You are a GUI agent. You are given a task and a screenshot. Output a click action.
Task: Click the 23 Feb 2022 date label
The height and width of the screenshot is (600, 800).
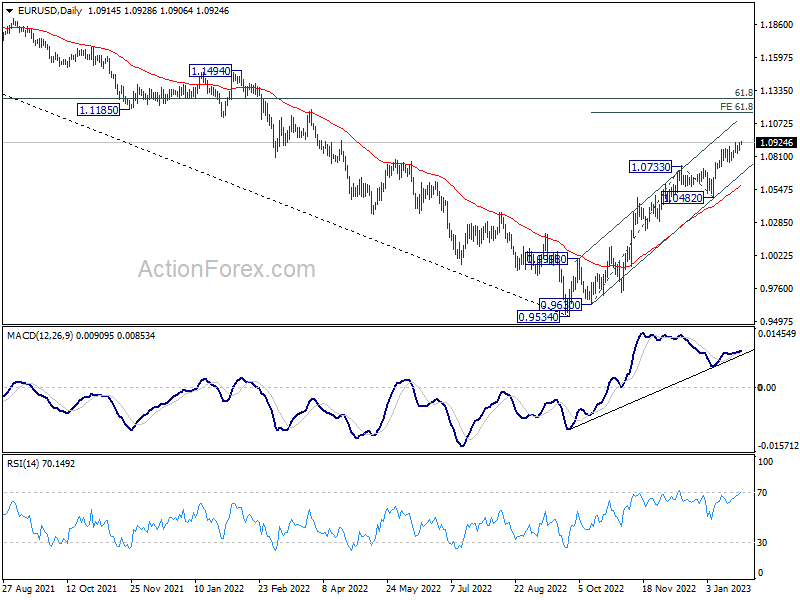(x=284, y=588)
